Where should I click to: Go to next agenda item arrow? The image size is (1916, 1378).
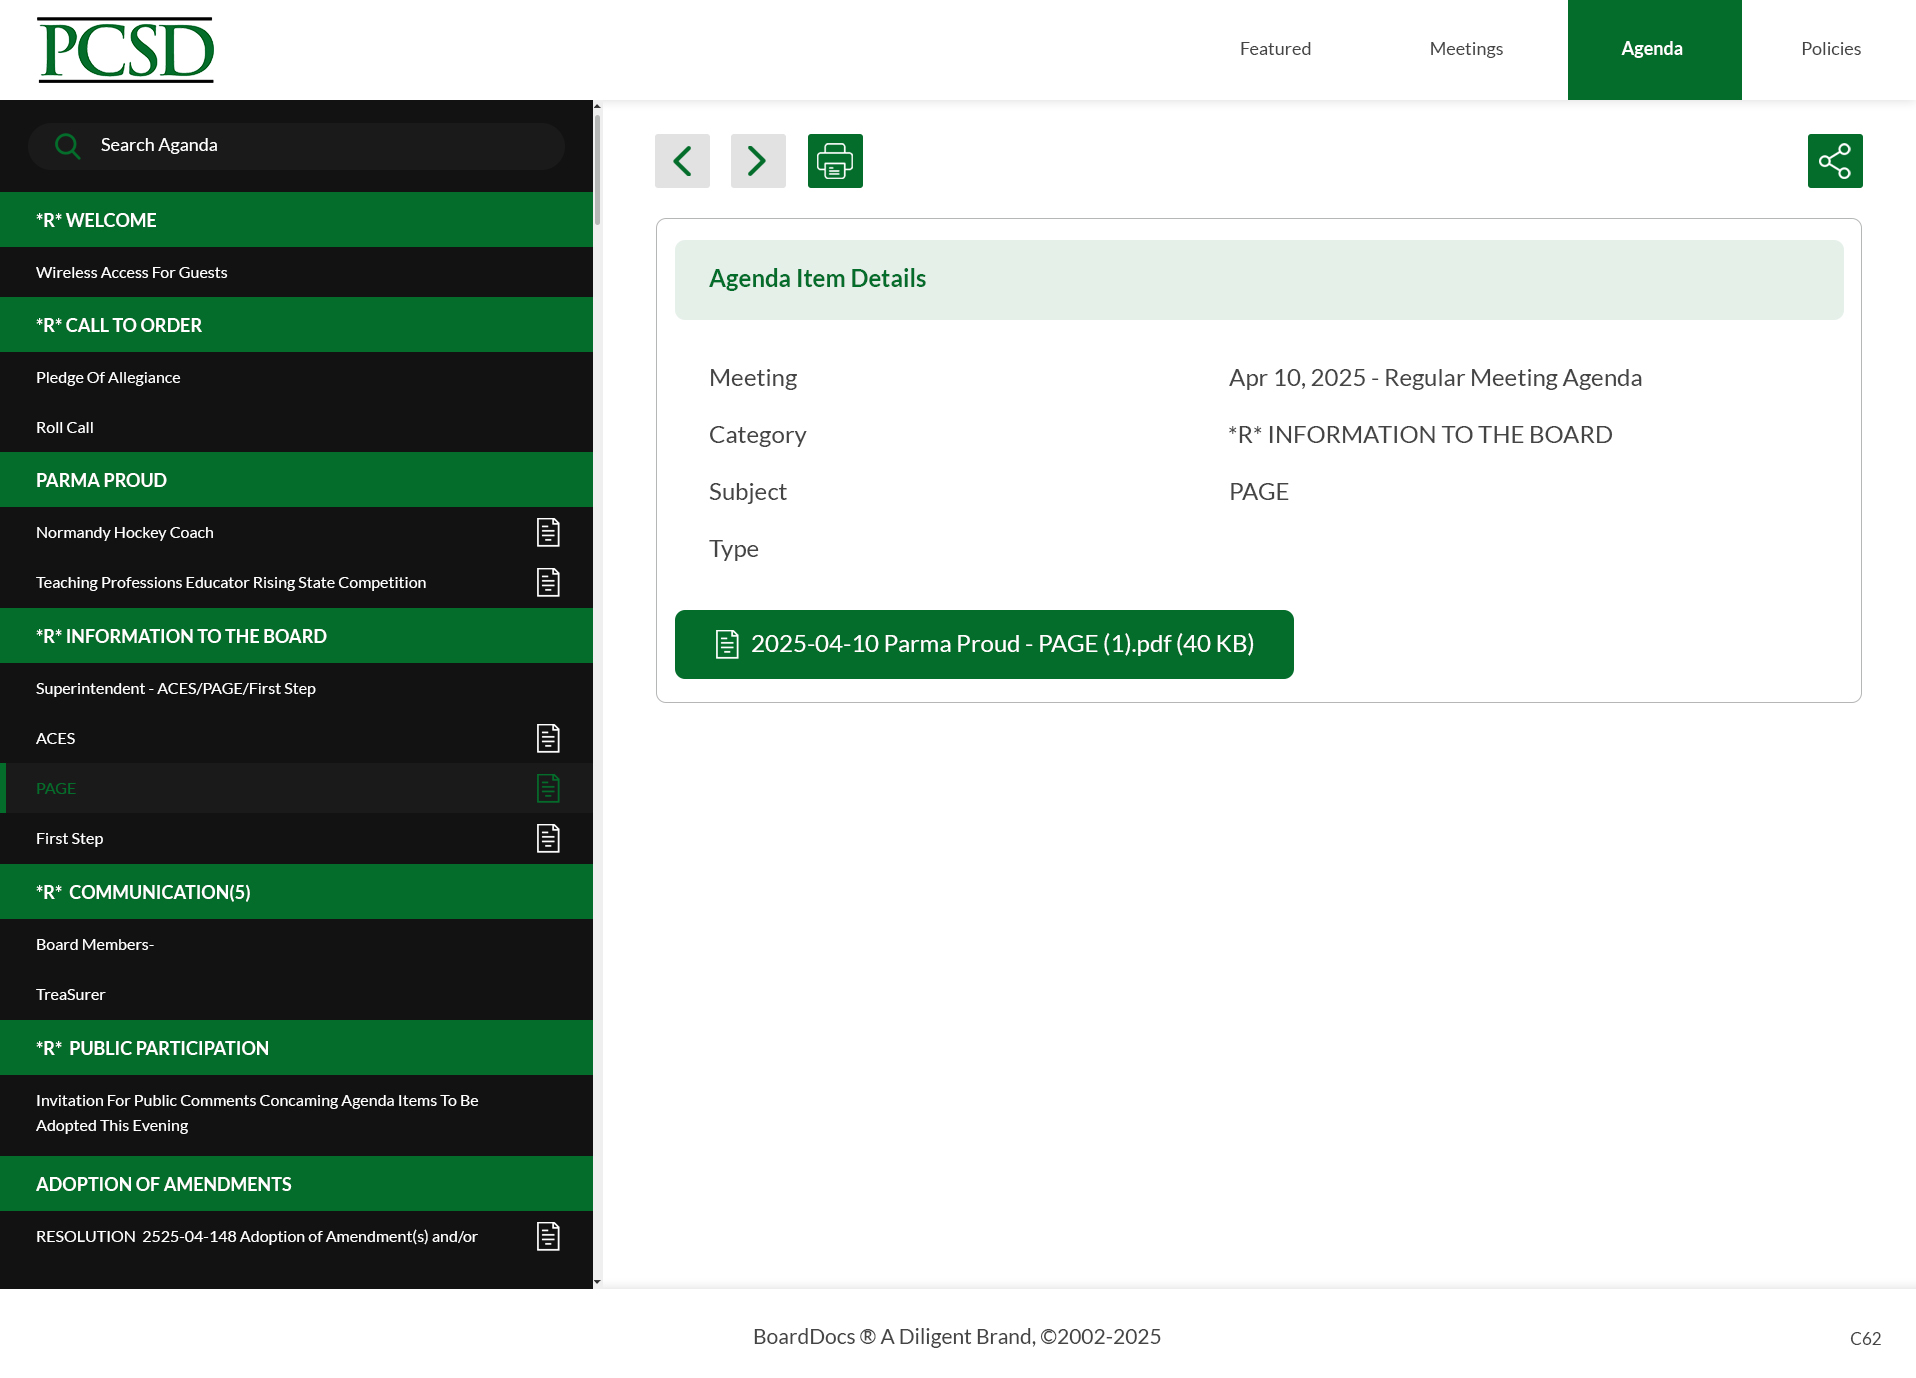[x=757, y=161]
